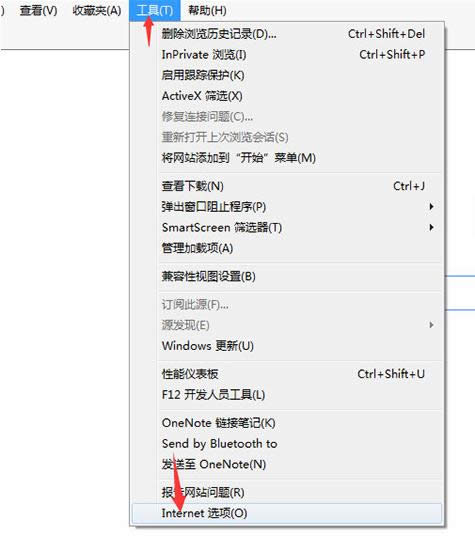Open Internet 选项(O) at menu bottom

287,513
